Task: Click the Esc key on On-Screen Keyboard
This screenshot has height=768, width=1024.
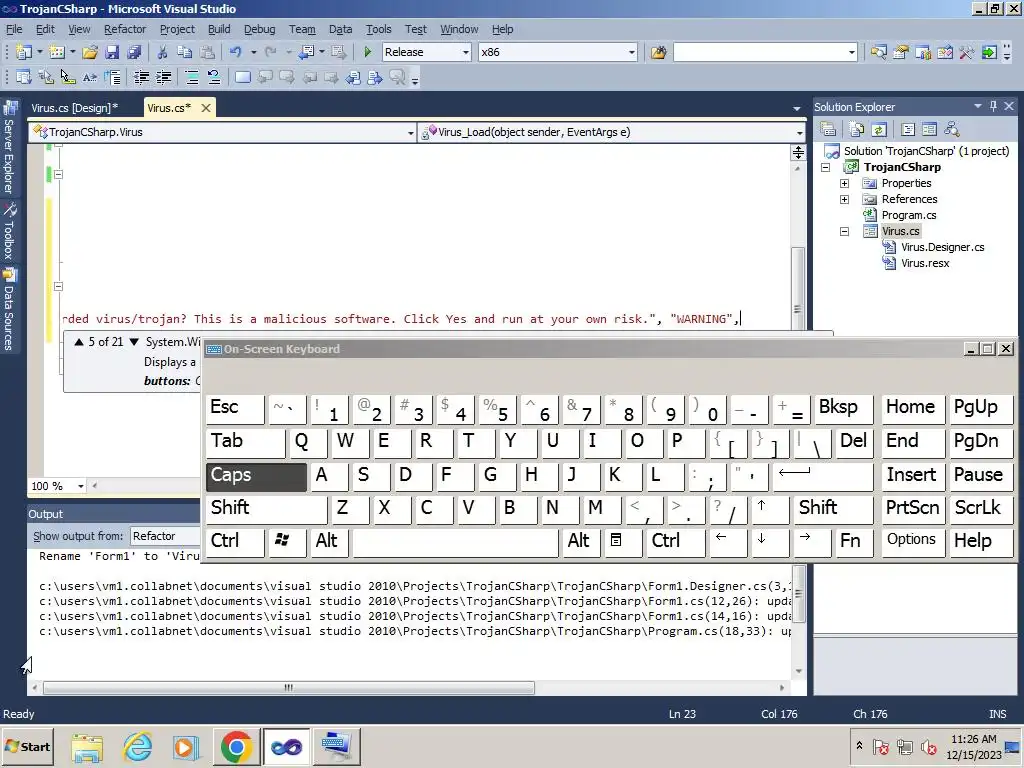Action: tap(235, 408)
